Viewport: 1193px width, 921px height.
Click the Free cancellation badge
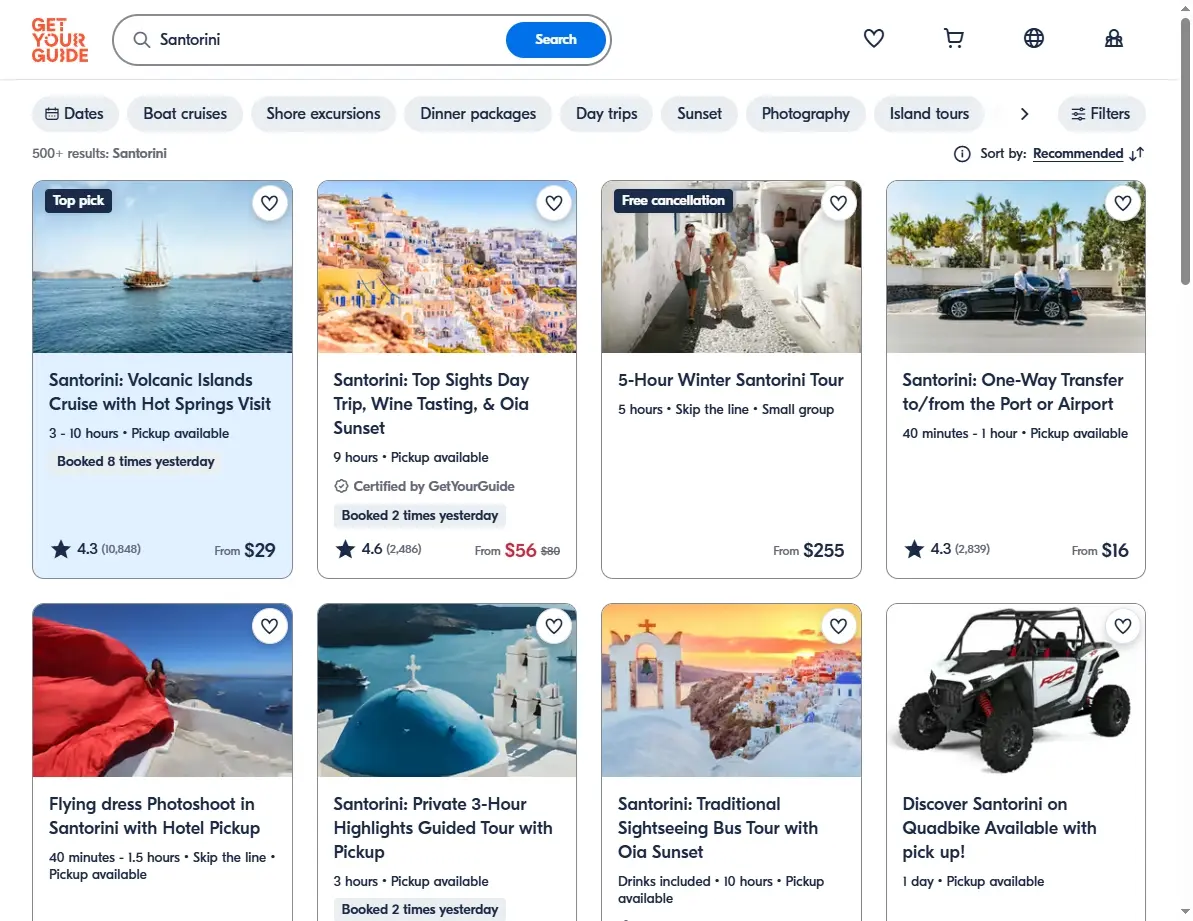pyautogui.click(x=673, y=201)
